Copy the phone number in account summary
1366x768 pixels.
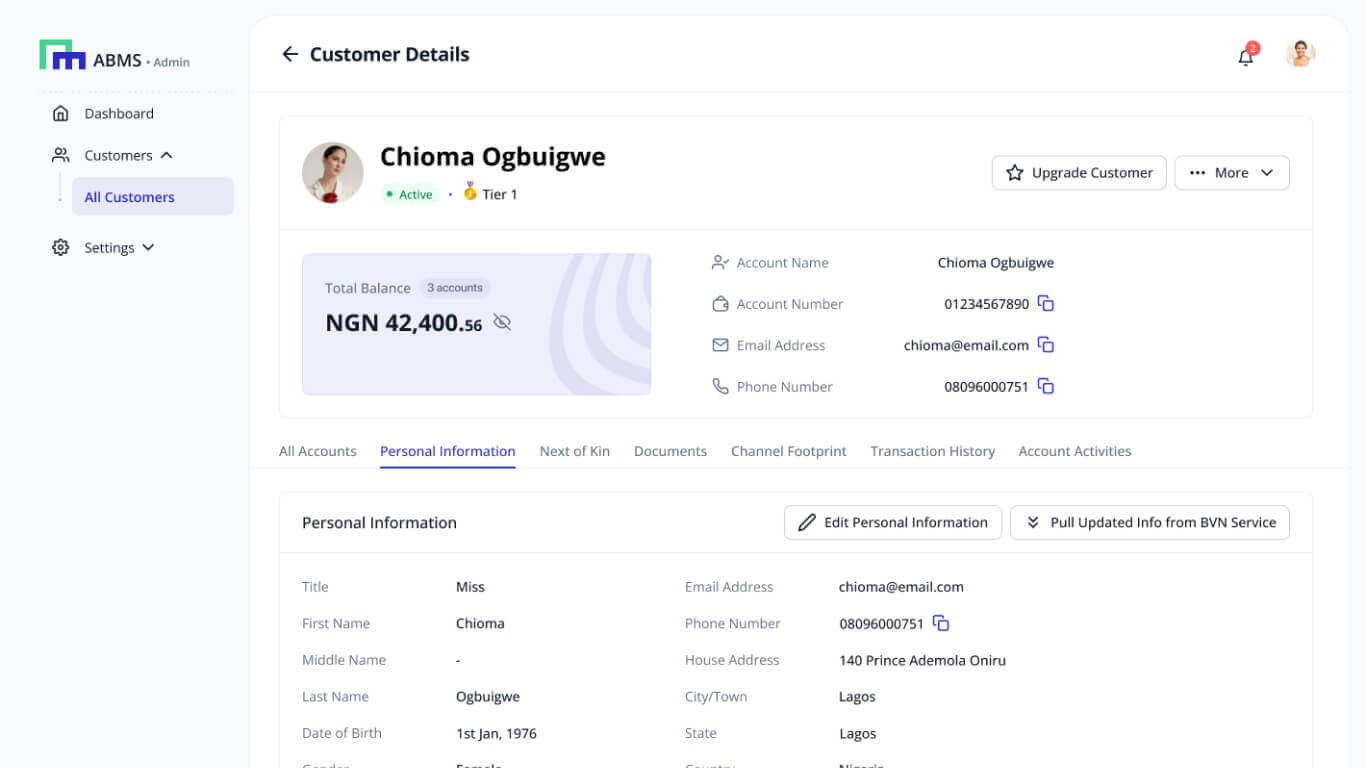pos(1046,386)
